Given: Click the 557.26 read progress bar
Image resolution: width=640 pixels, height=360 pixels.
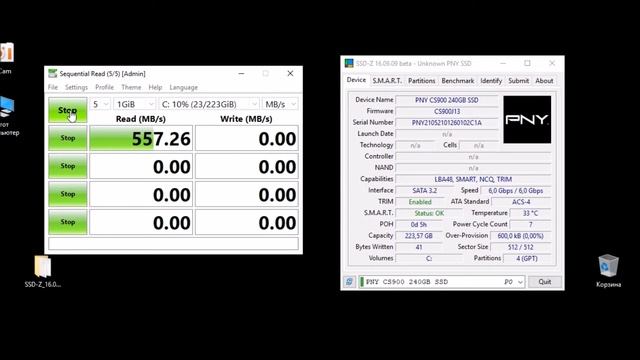Looking at the screenshot, I should click(141, 139).
